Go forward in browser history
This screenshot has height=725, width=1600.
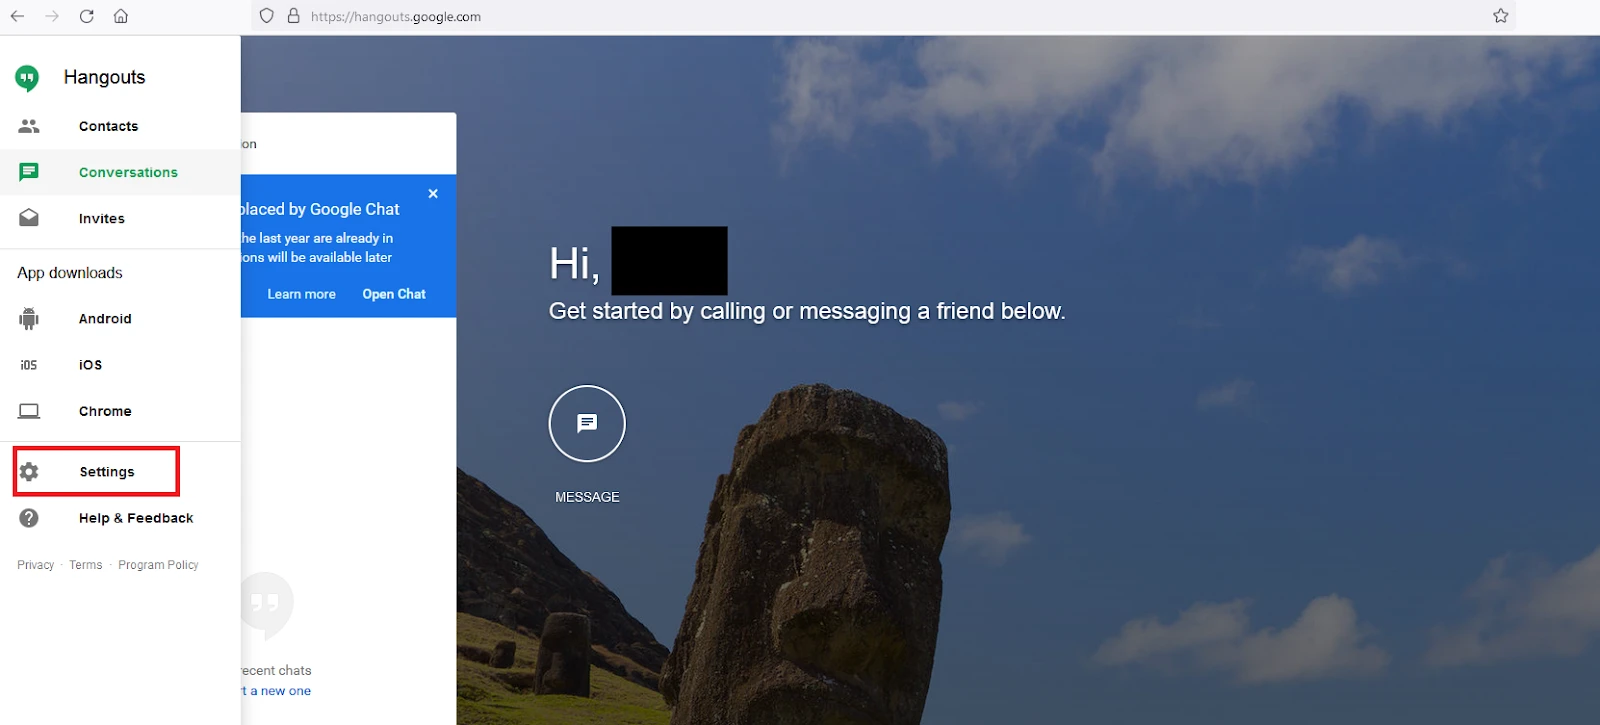coord(52,16)
